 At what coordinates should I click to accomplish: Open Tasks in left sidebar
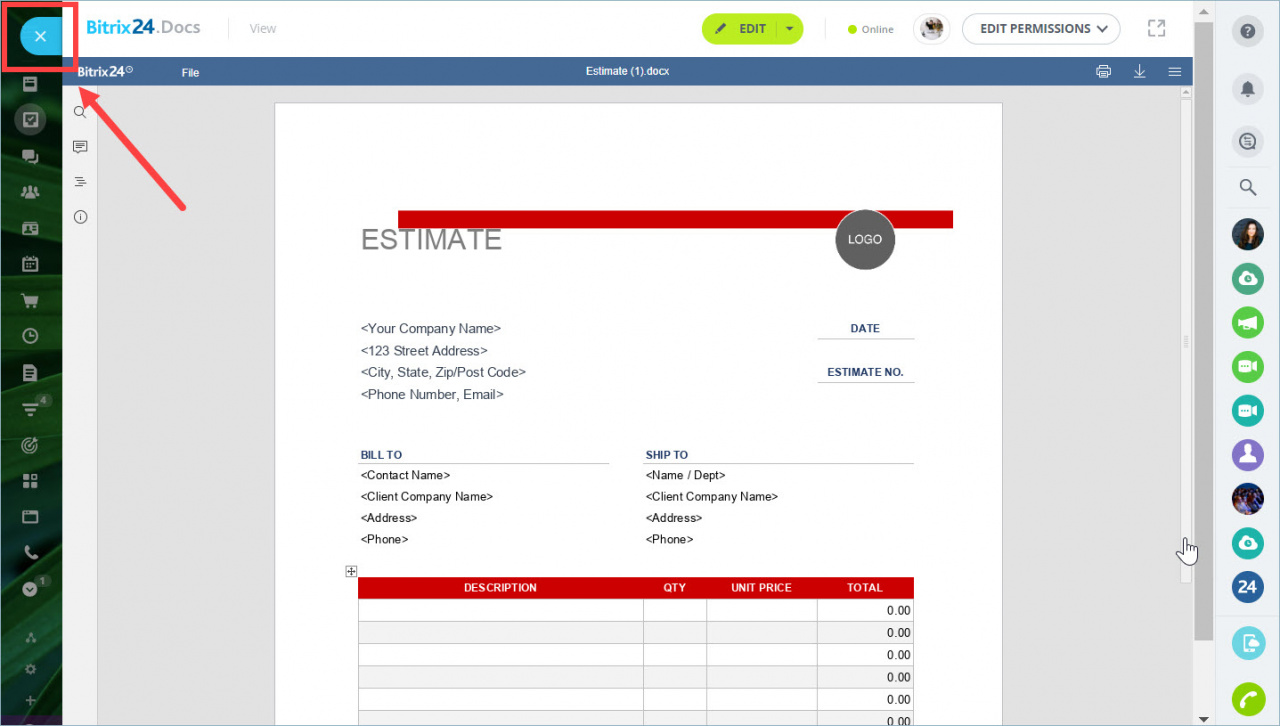pos(30,120)
